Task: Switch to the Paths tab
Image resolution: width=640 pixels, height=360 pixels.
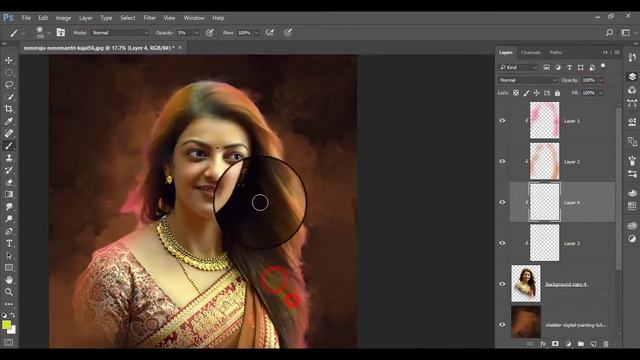Action: (x=556, y=53)
